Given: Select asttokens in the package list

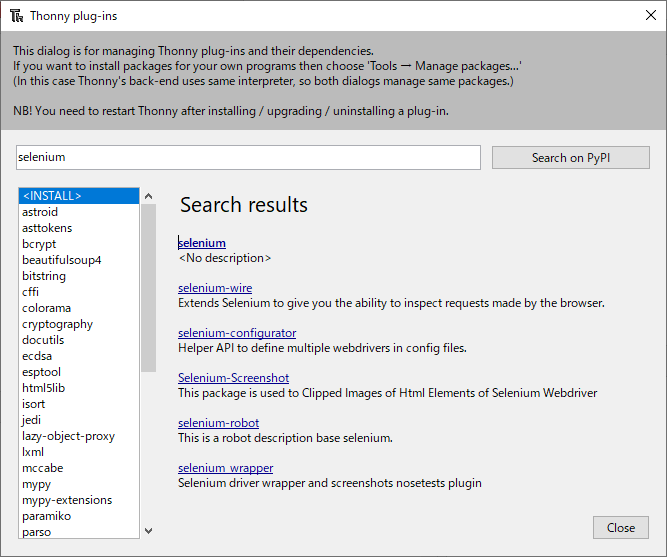Looking at the screenshot, I should point(79,228).
